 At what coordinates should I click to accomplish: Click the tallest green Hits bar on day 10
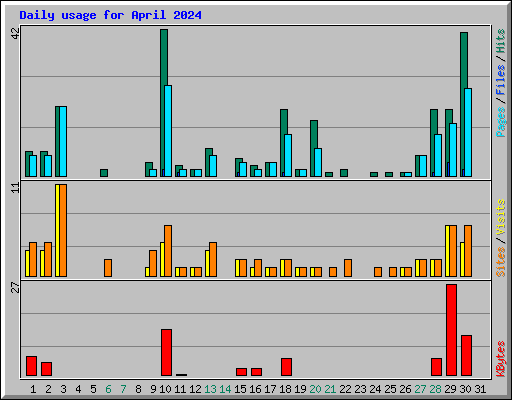163,103
